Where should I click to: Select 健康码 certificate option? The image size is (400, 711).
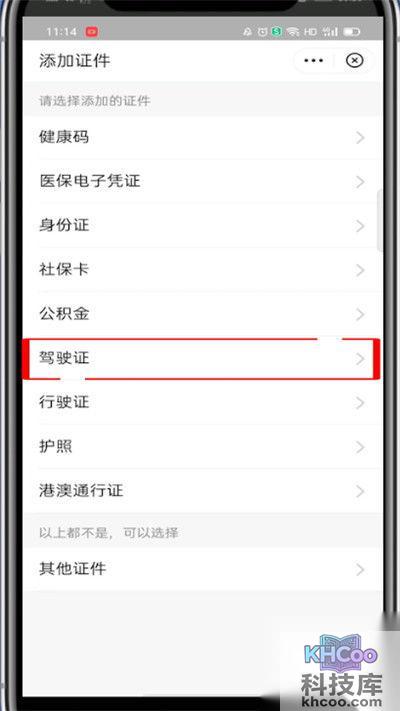[x=203, y=137]
